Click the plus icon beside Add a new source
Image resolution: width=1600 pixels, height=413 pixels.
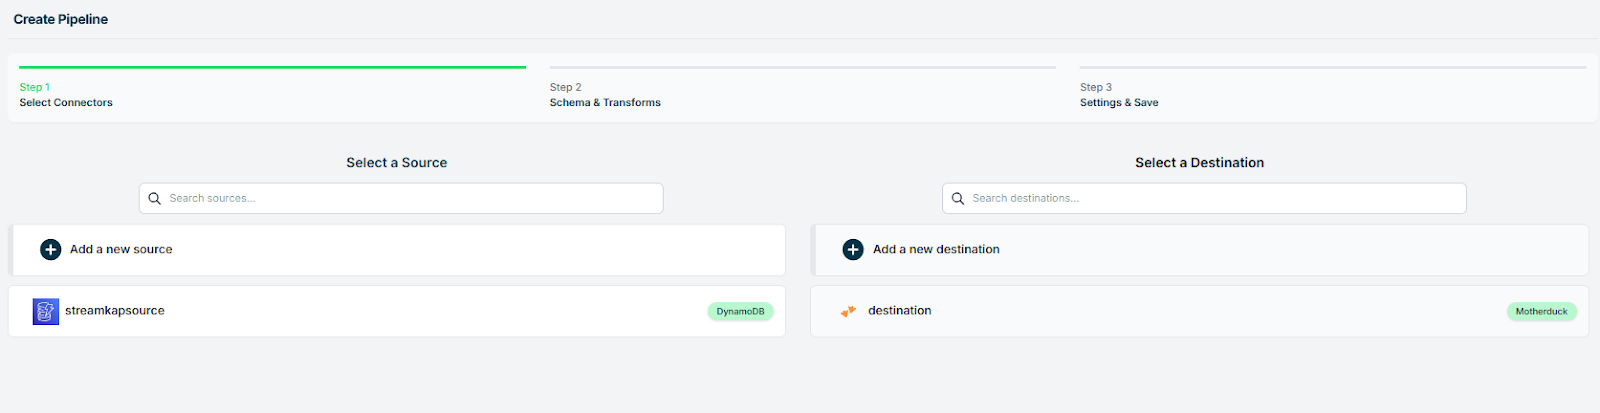click(50, 250)
